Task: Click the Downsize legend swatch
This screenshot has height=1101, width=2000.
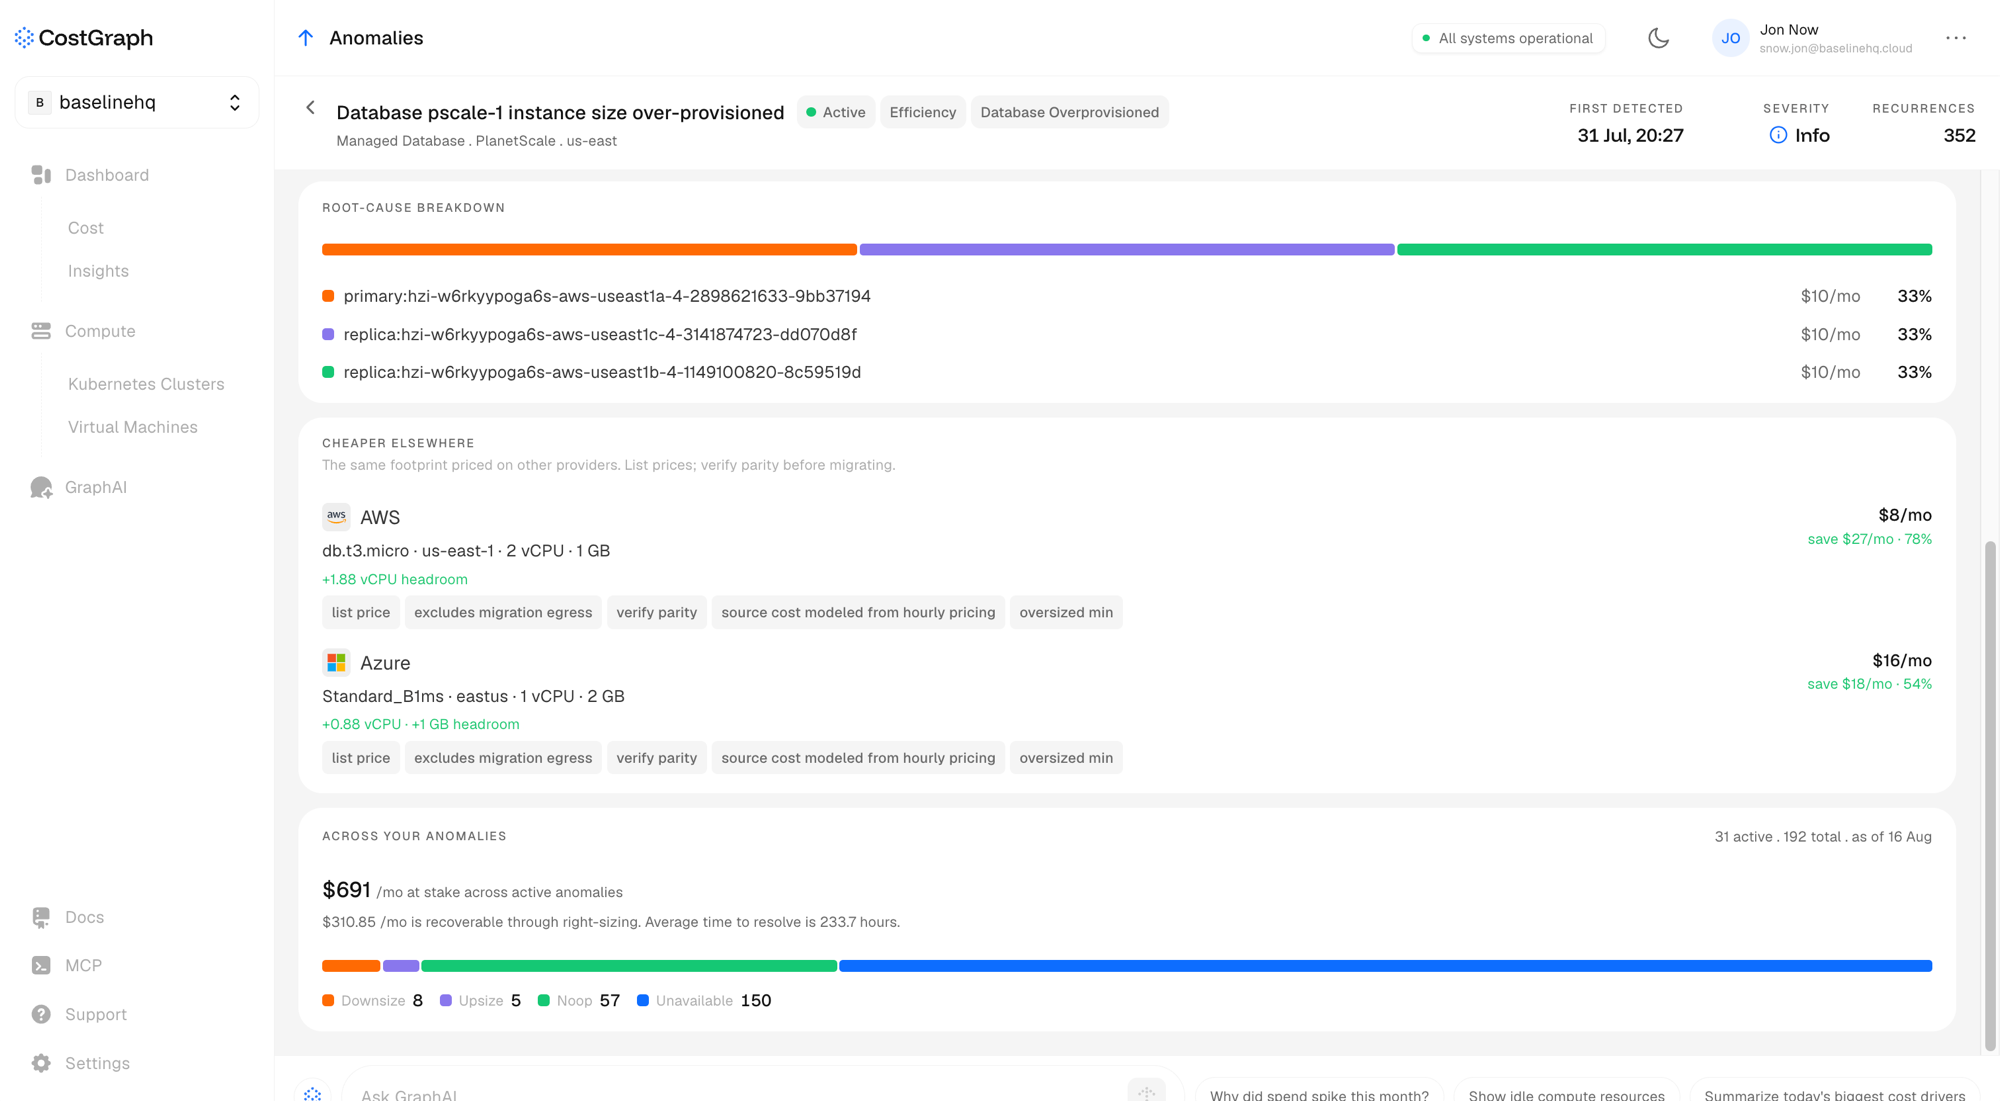Action: [328, 1000]
